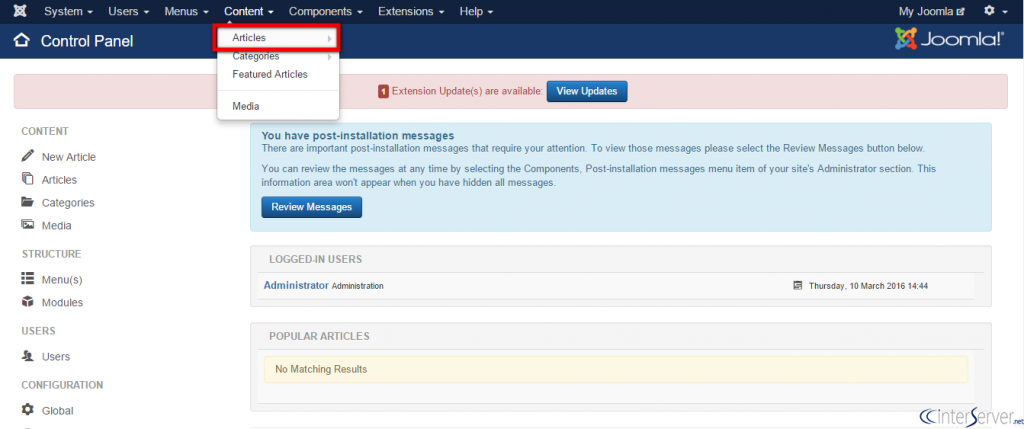
Task: Select Categories in the Content menu
Action: (x=278, y=56)
